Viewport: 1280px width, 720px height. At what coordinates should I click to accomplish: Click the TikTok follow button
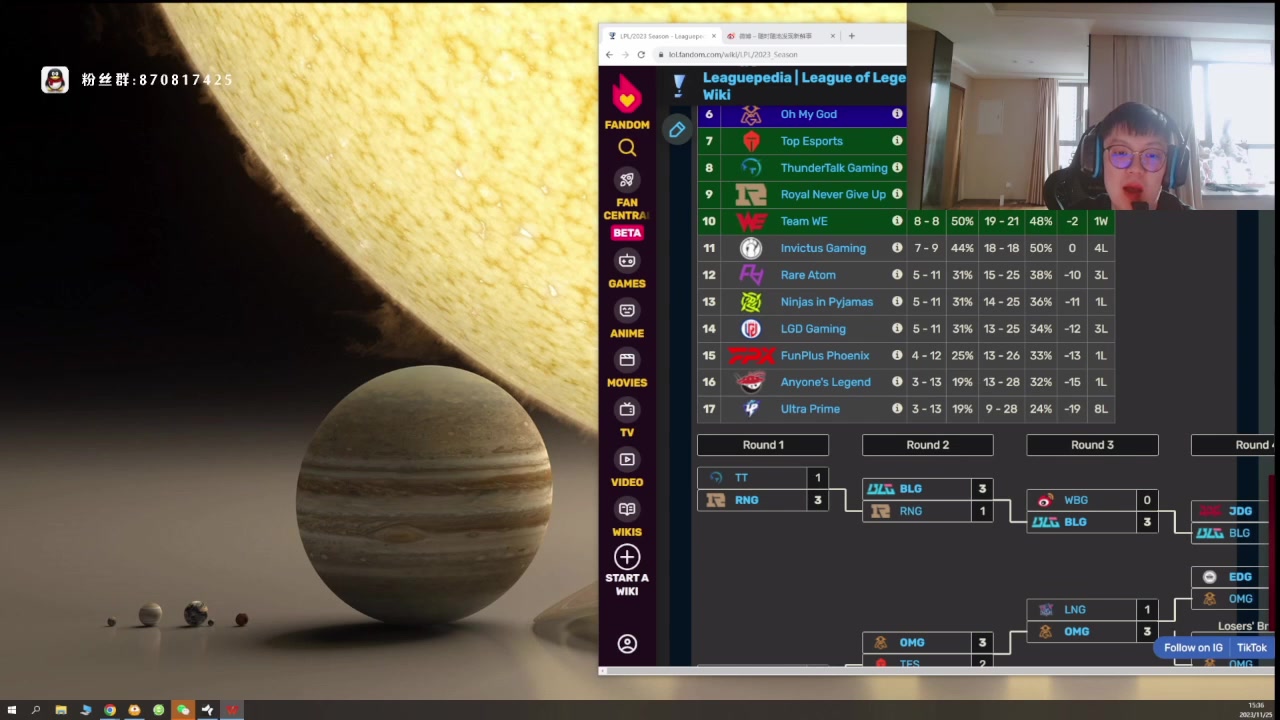pos(1251,648)
